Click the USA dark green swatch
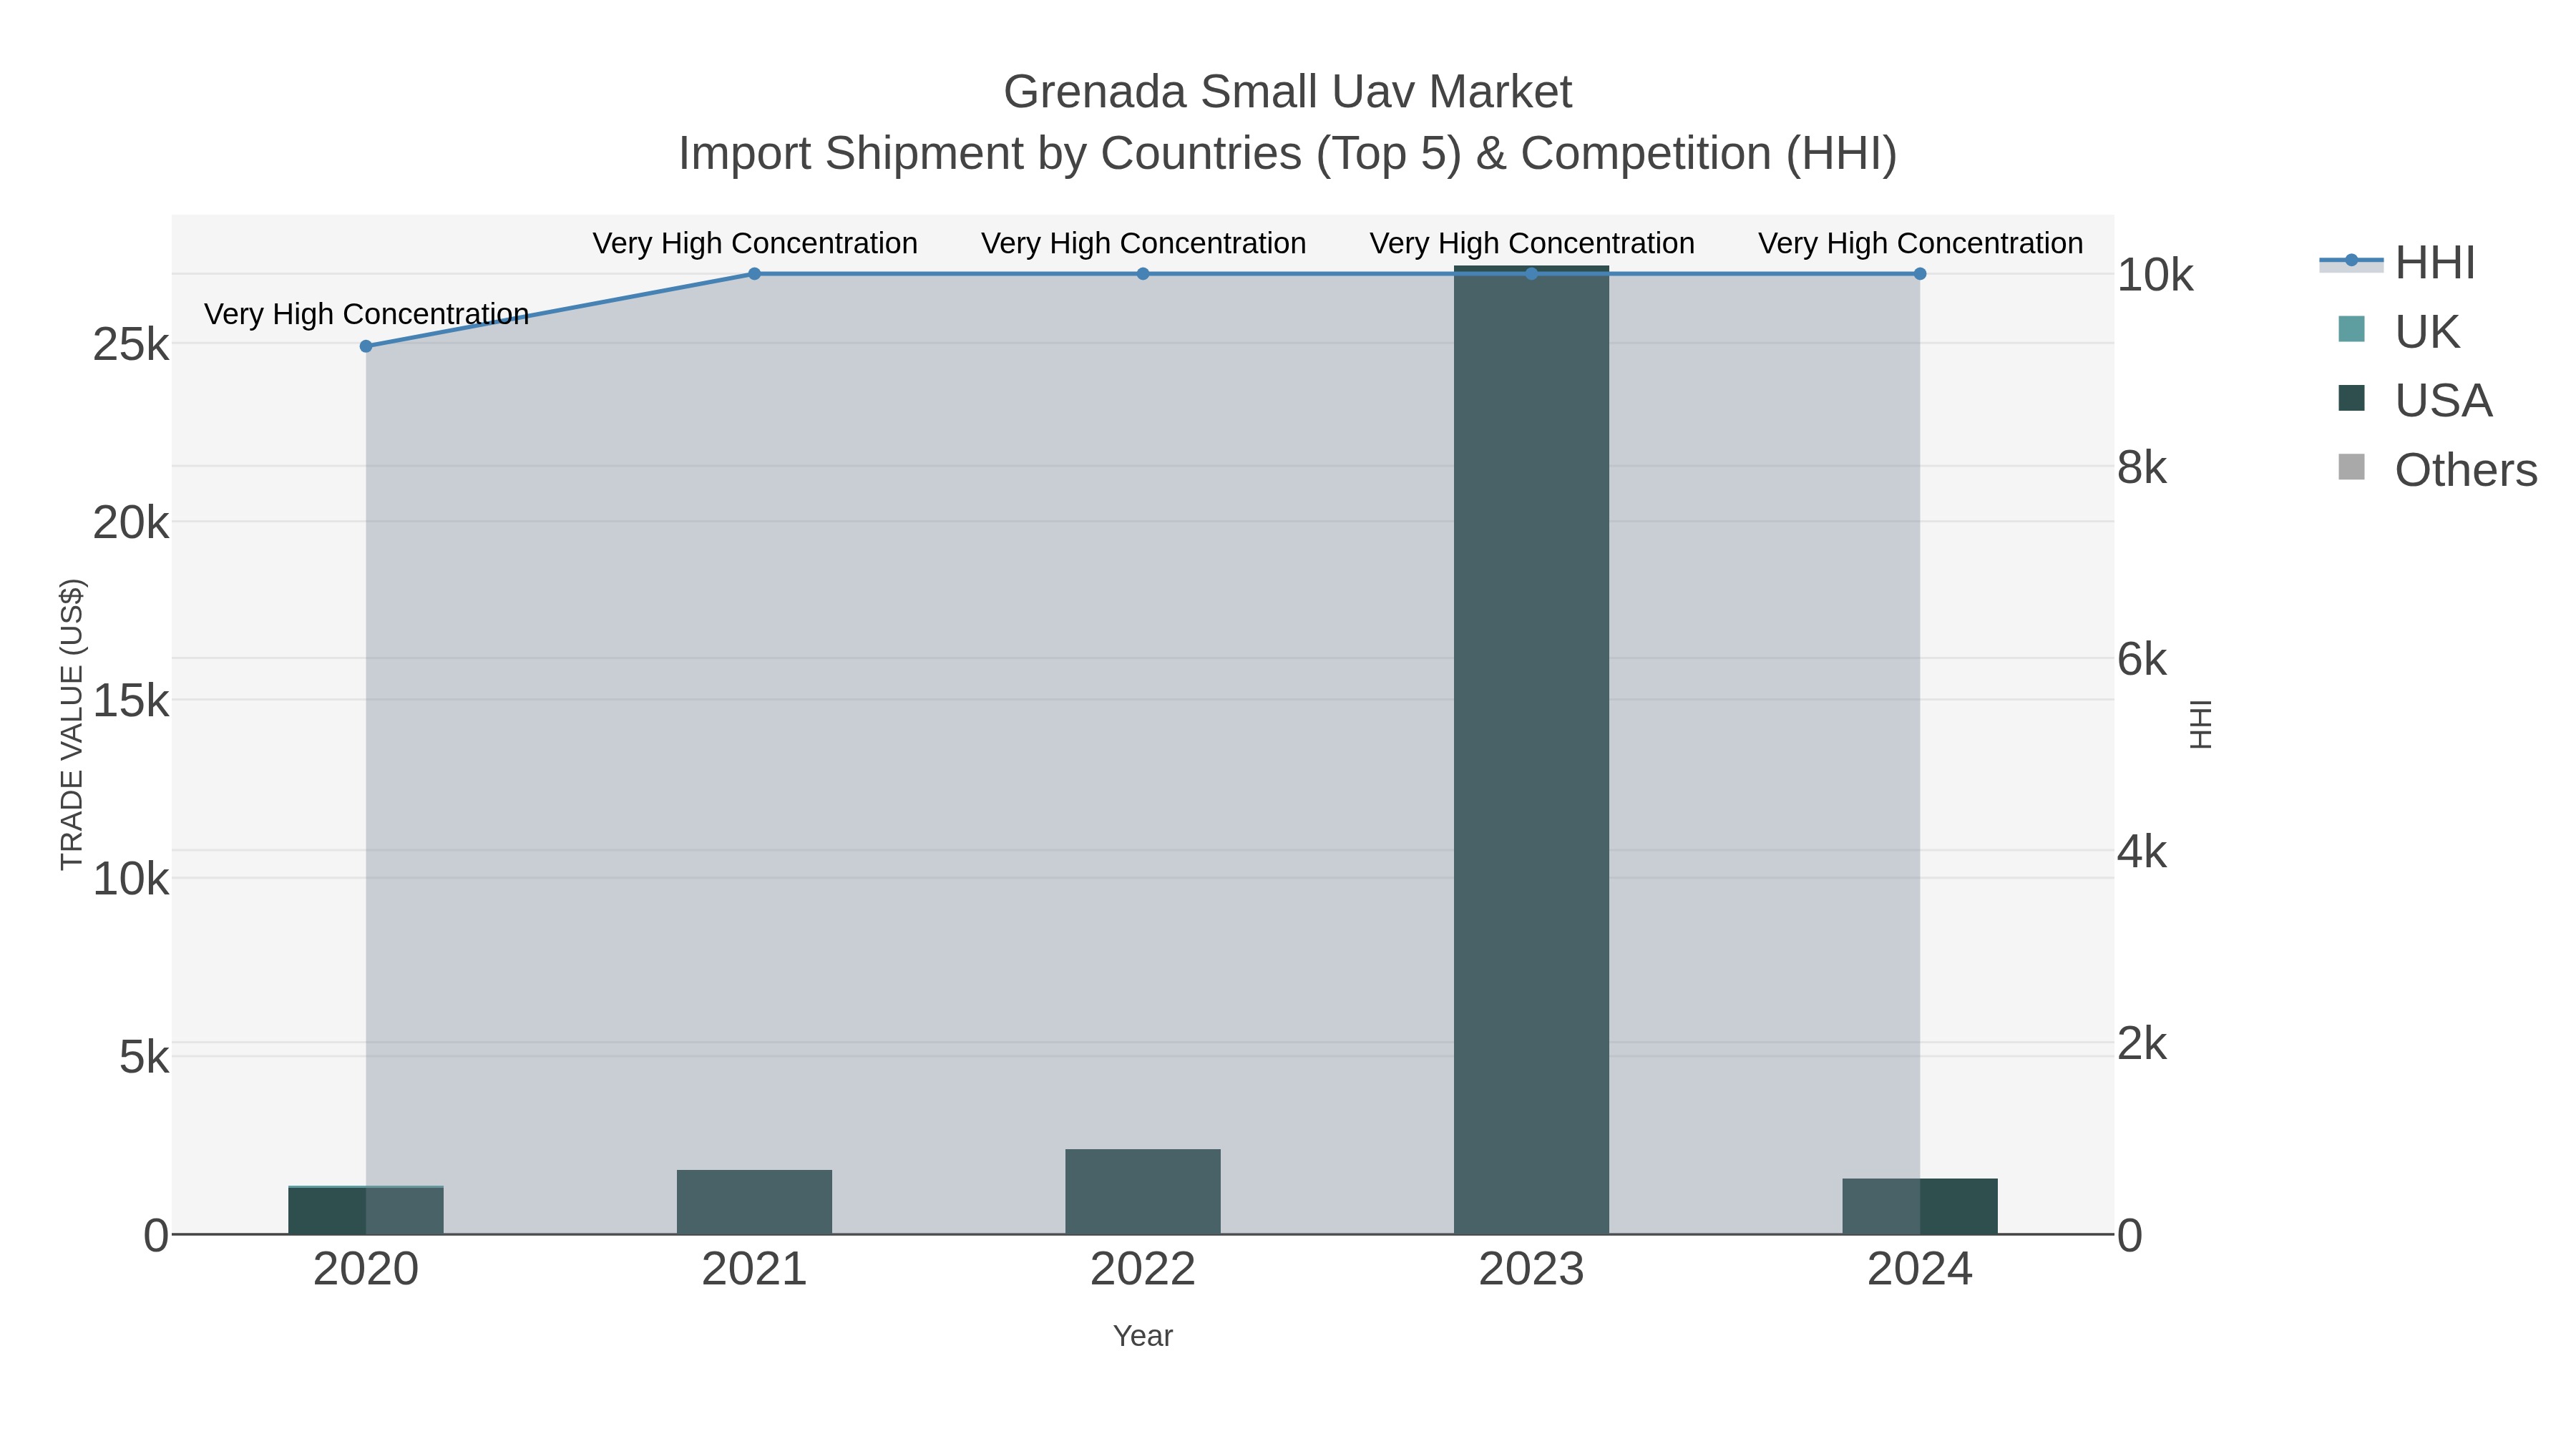2576x1449 pixels. pyautogui.click(x=2351, y=398)
